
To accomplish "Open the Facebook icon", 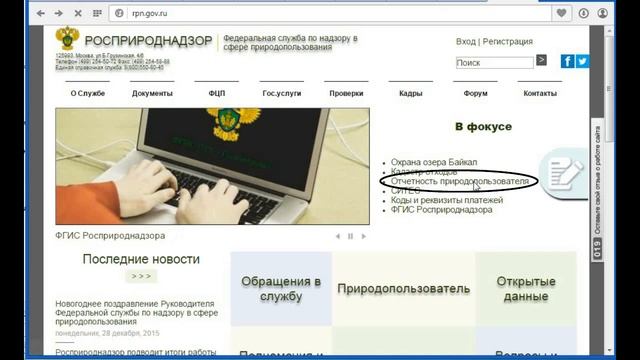I will (x=567, y=61).
